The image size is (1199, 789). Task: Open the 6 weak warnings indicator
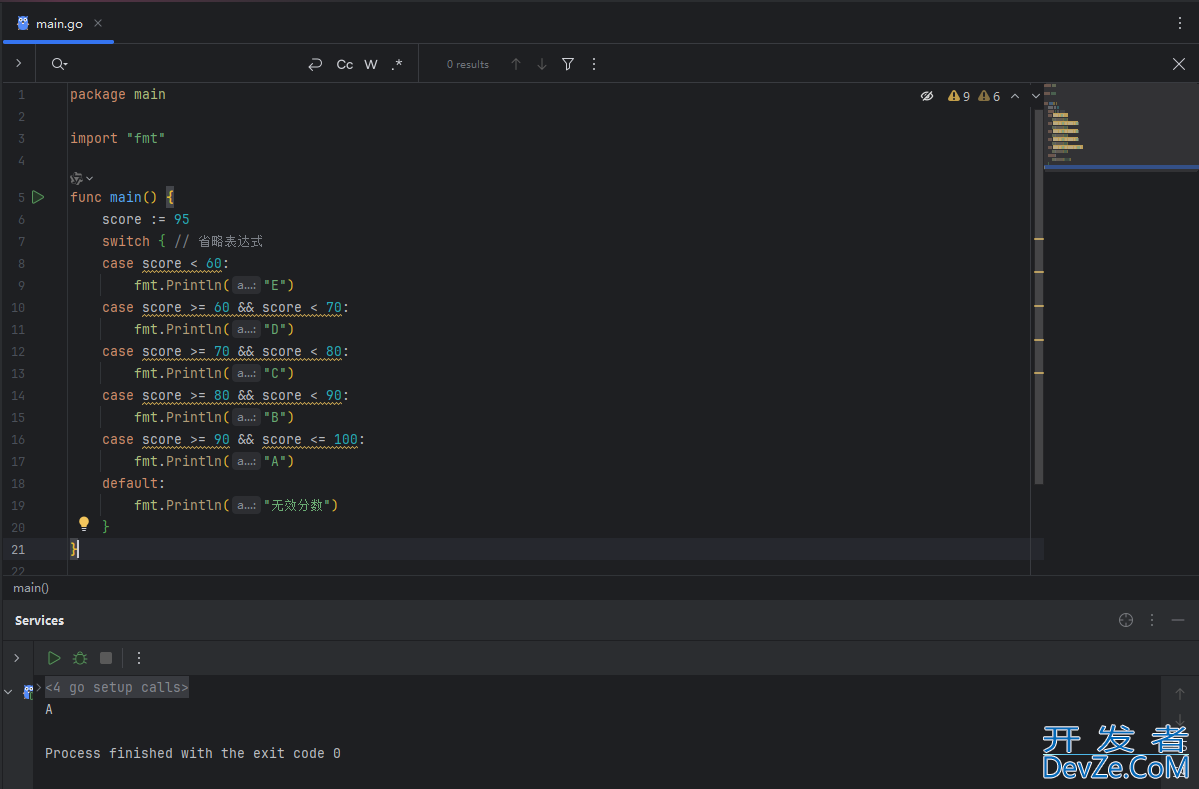pyautogui.click(x=989, y=96)
